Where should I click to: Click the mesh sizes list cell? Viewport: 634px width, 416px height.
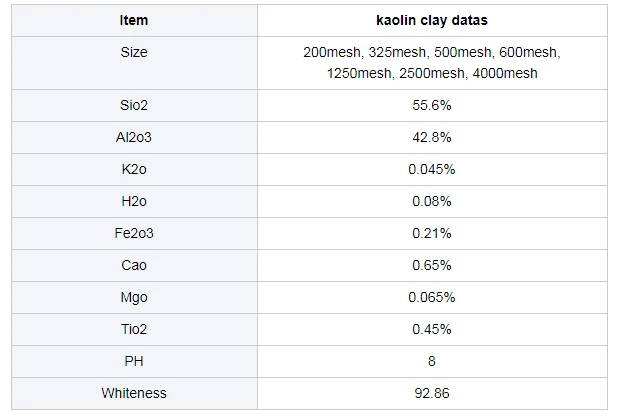click(x=432, y=63)
